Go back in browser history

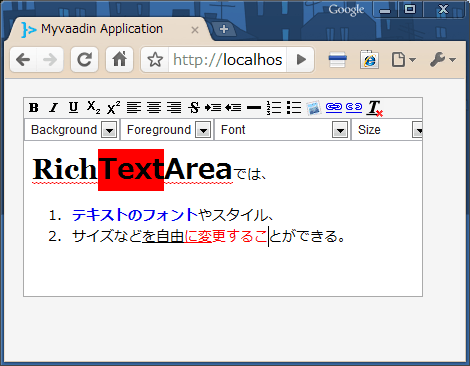(x=23, y=60)
